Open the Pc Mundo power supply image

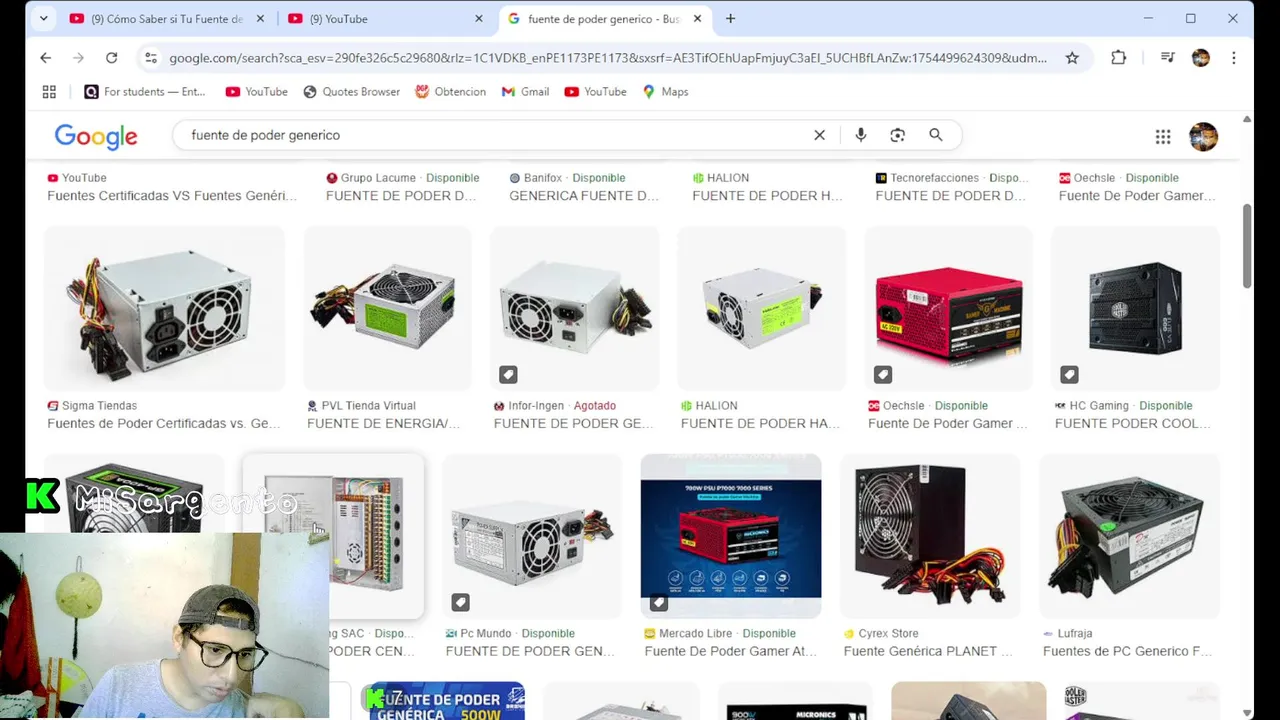532,536
